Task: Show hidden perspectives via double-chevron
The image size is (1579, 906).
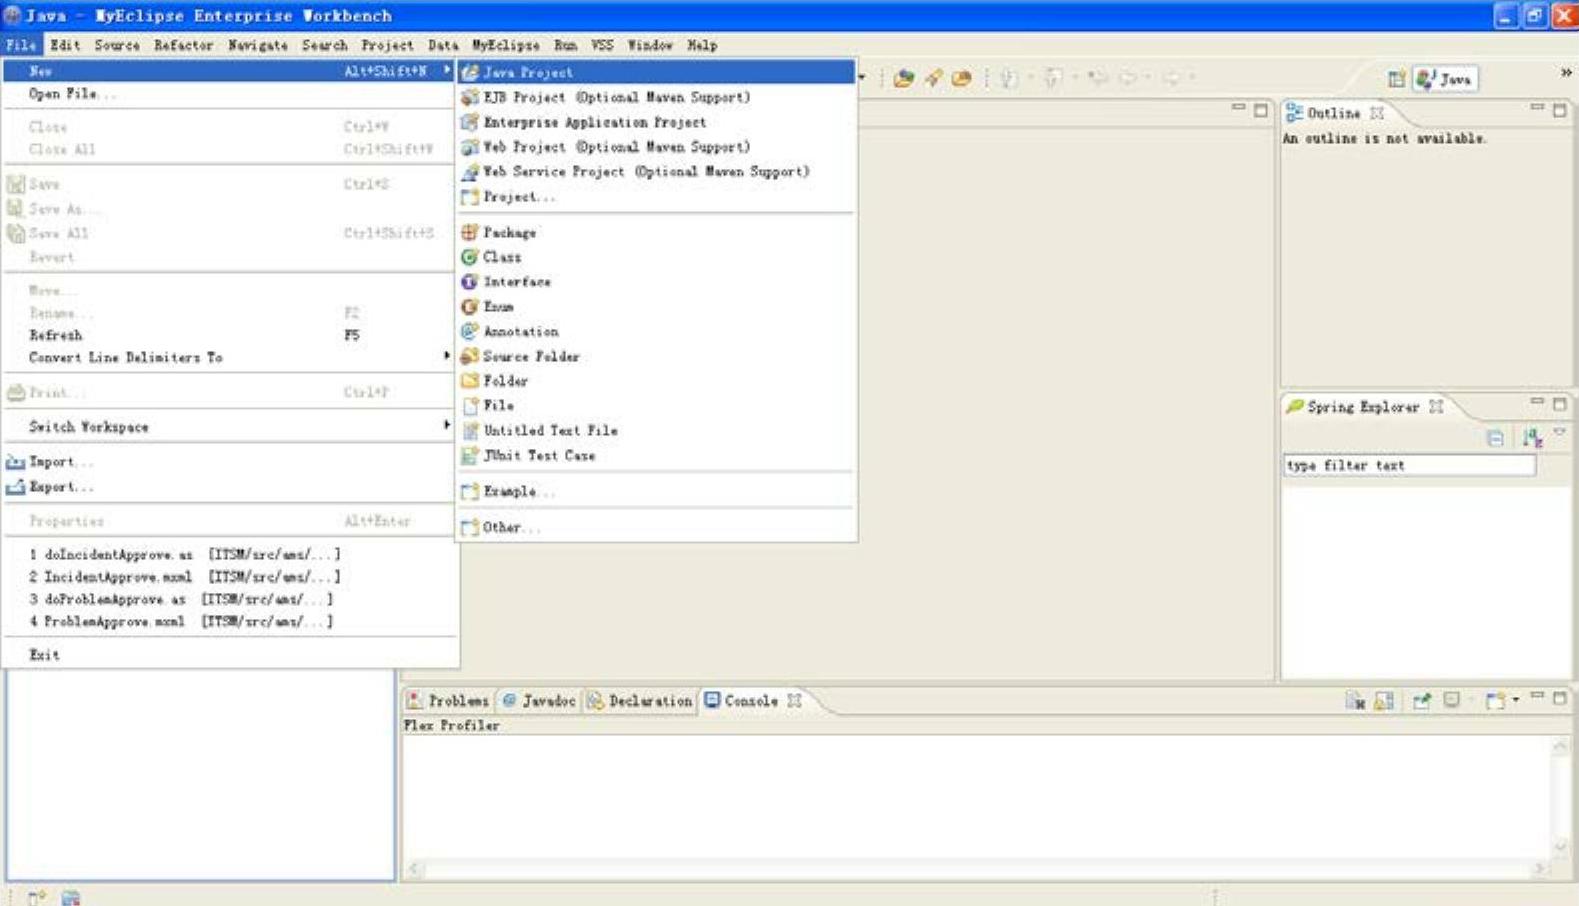Action: point(1565,72)
